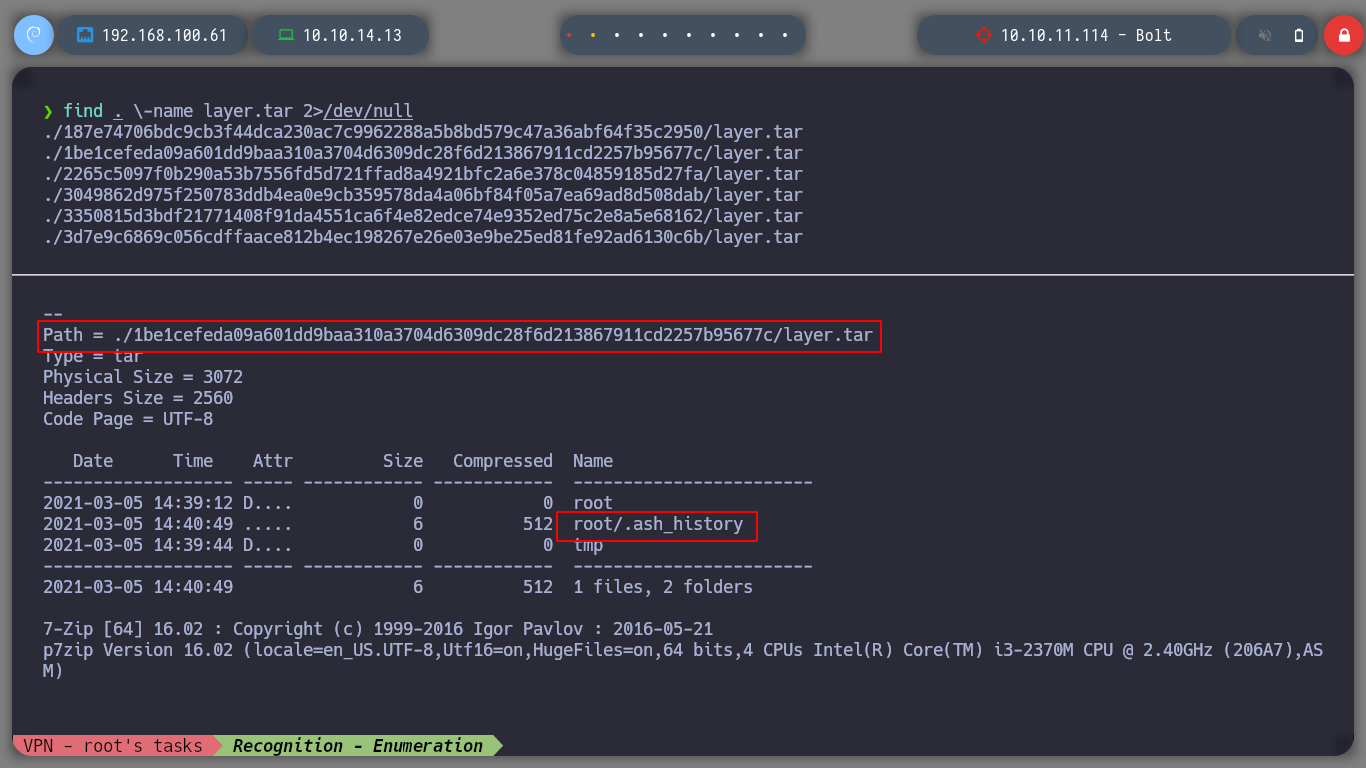
Task: Click the laptop icon beside 10.10.14.13
Action: point(286,35)
